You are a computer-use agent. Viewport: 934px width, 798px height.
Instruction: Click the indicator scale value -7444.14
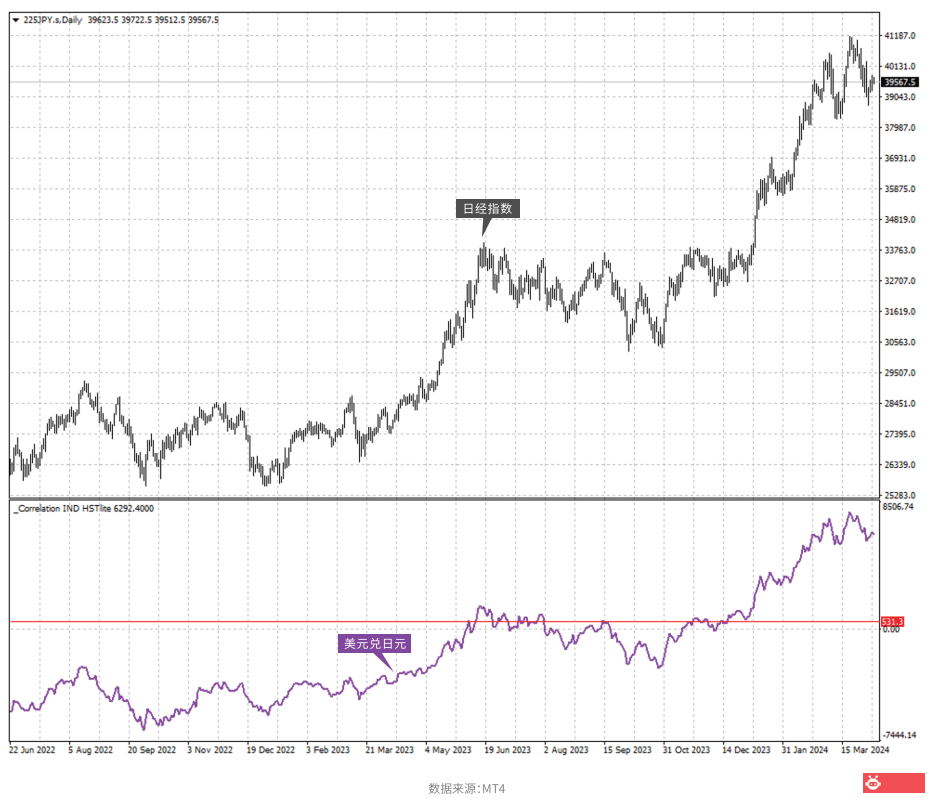[899, 735]
